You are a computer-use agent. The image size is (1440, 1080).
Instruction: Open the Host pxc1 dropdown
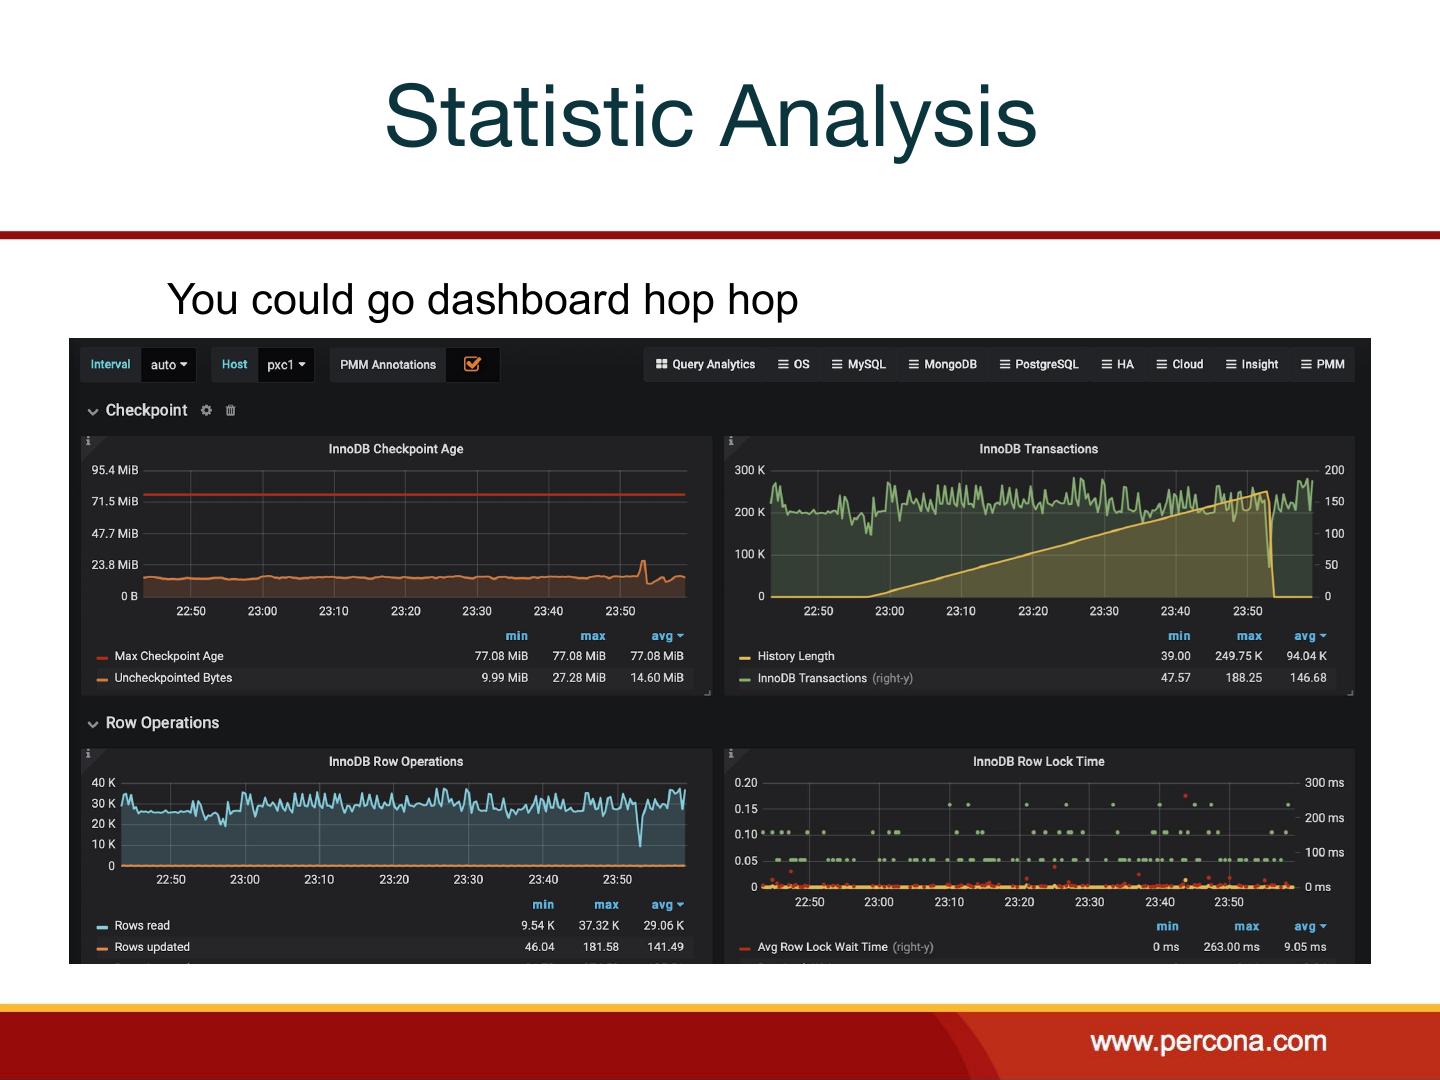[285, 365]
